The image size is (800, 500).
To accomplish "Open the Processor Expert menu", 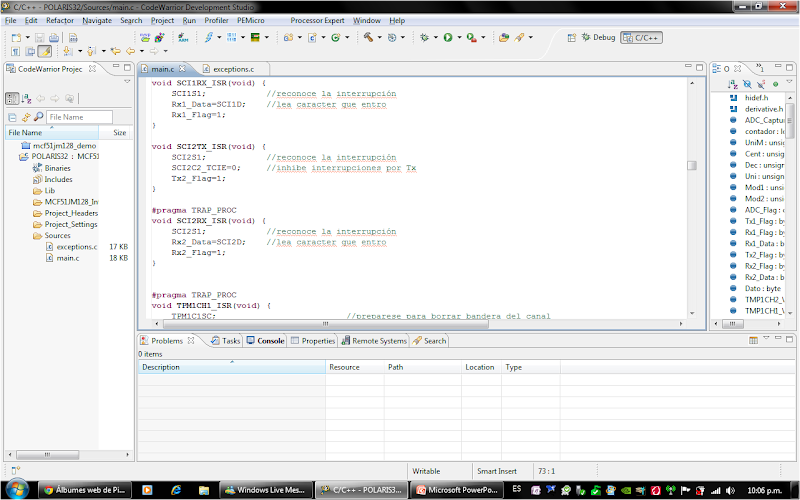I will point(317,20).
